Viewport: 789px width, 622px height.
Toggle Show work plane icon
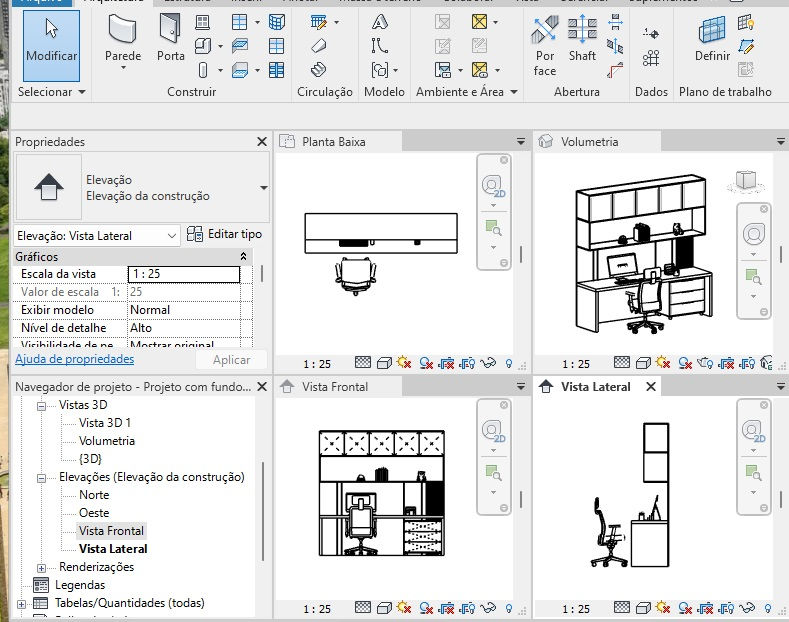pyautogui.click(x=746, y=22)
